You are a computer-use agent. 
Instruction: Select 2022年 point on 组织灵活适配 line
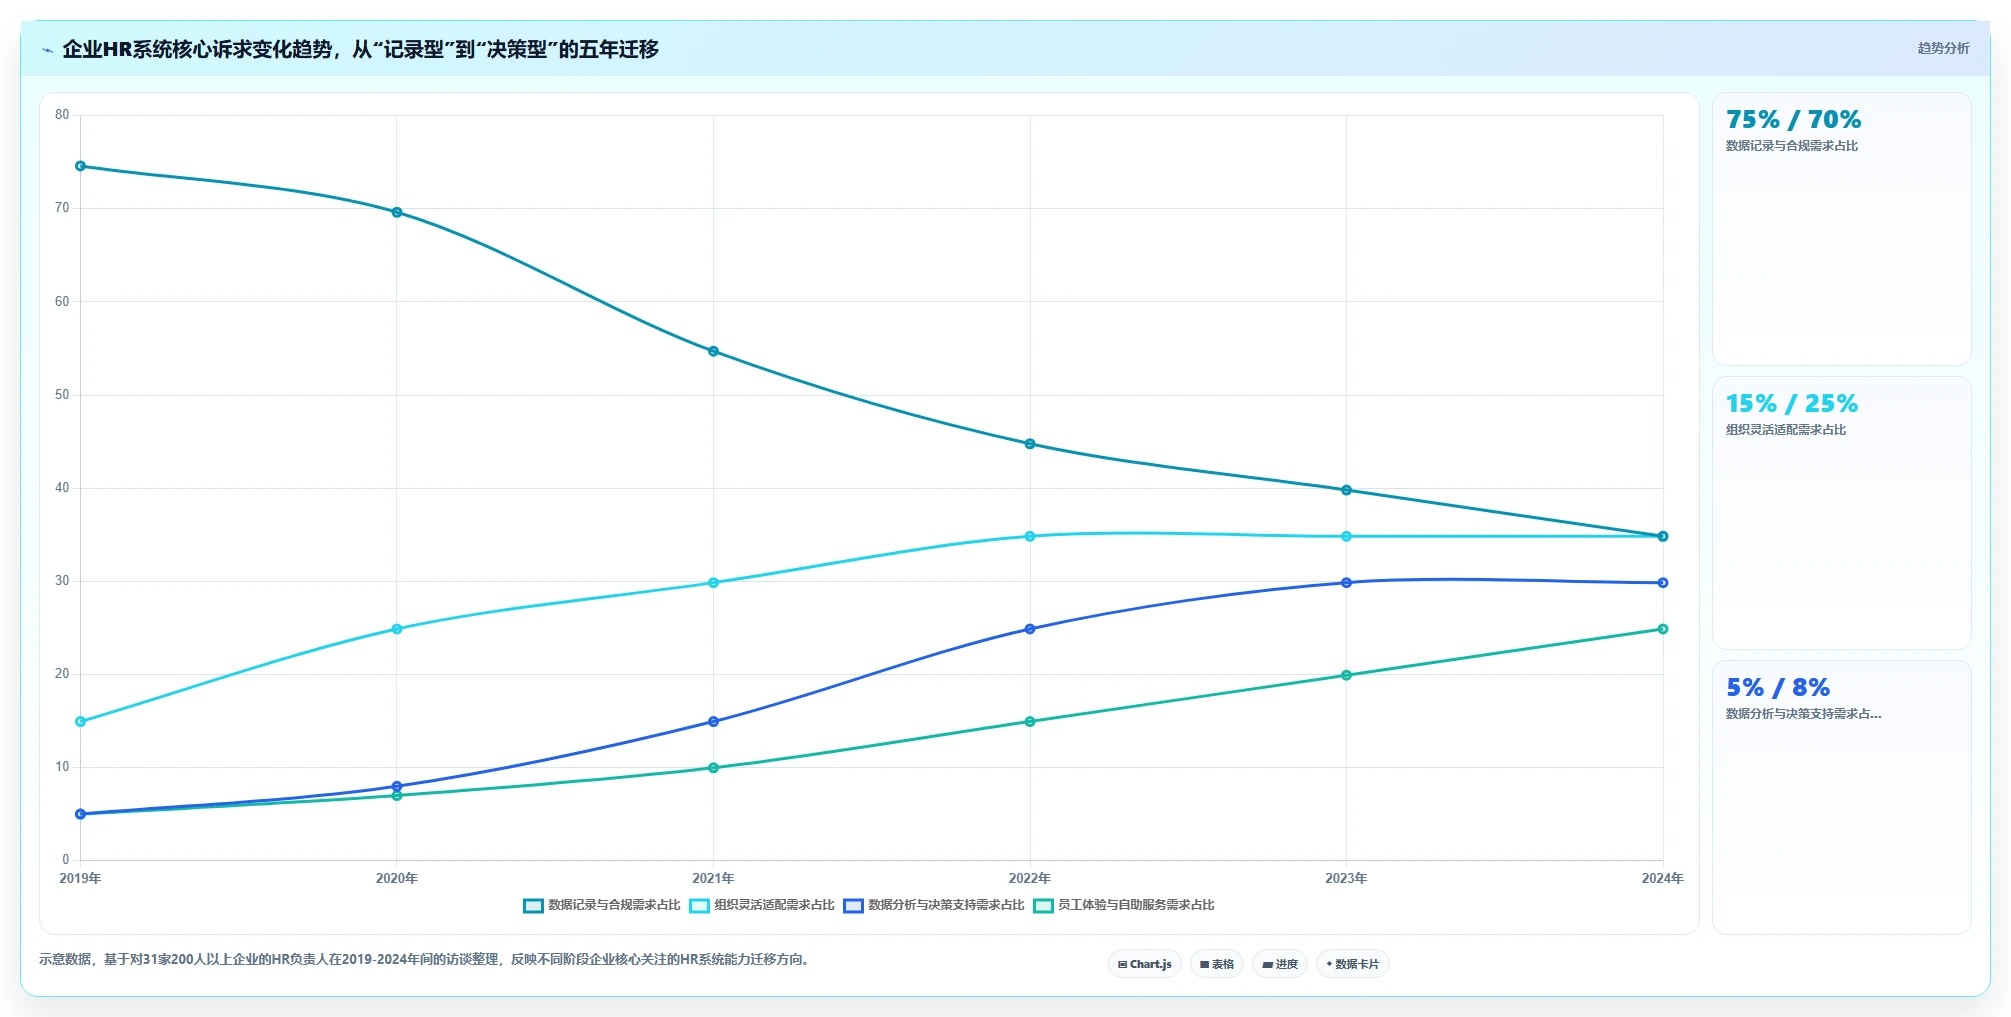tap(1030, 536)
